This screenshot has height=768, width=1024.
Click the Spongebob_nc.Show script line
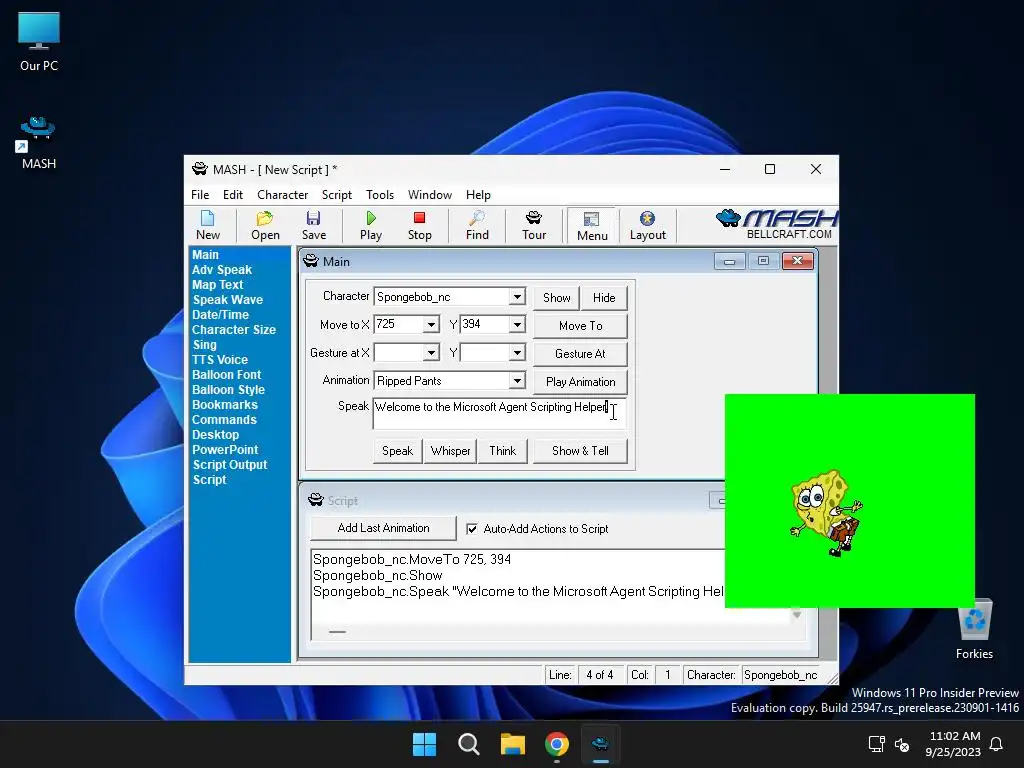(x=377, y=575)
